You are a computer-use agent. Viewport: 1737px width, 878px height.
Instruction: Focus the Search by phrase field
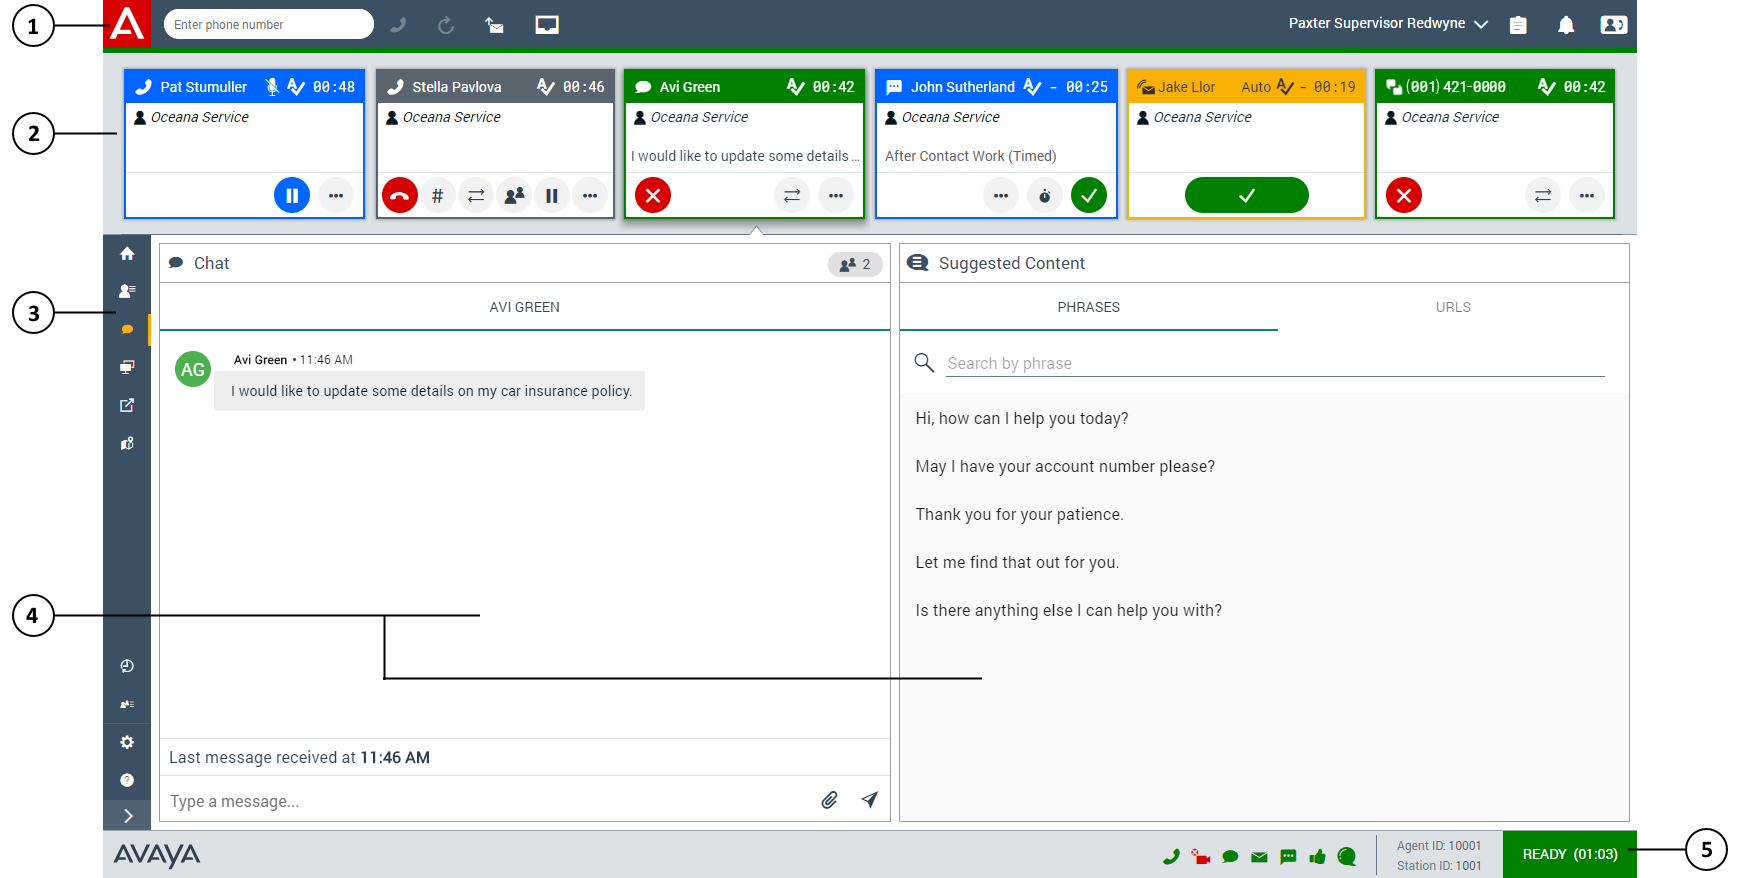(x=1275, y=363)
